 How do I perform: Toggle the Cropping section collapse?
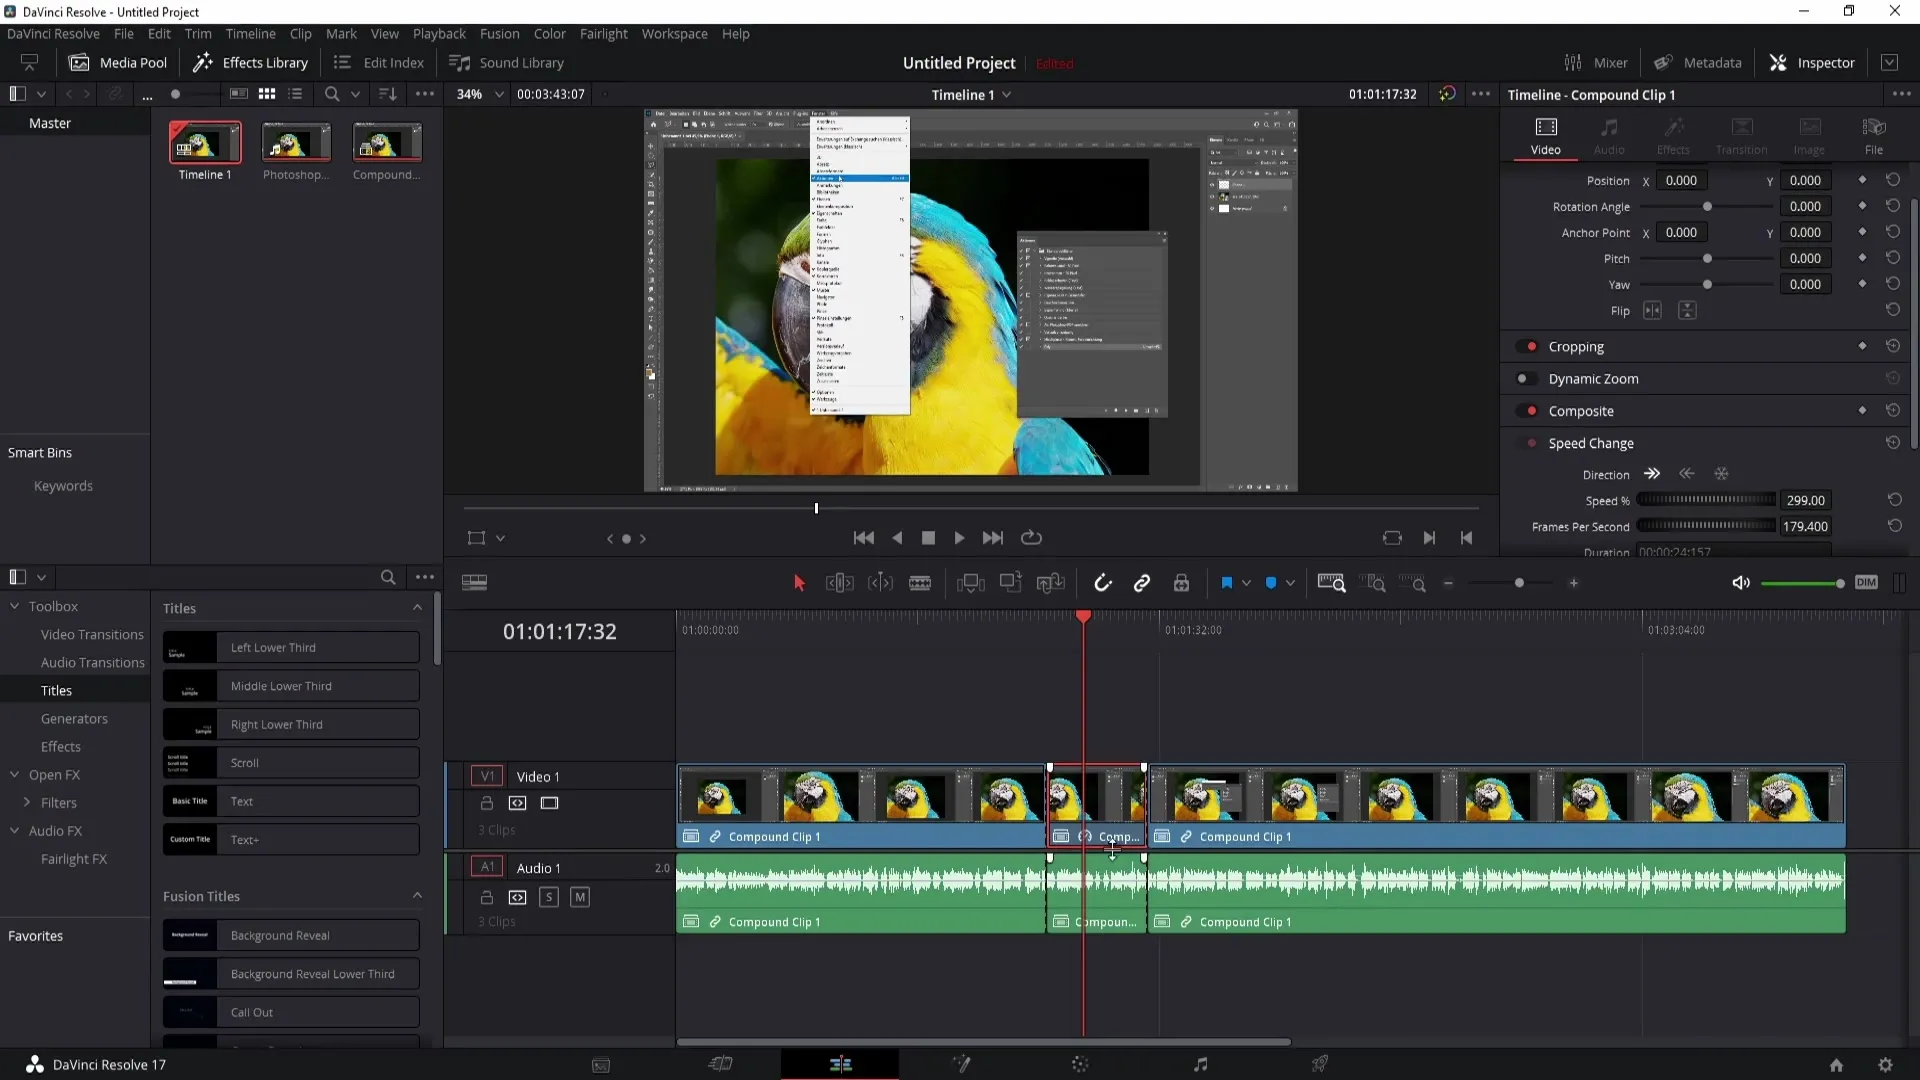coord(1577,345)
